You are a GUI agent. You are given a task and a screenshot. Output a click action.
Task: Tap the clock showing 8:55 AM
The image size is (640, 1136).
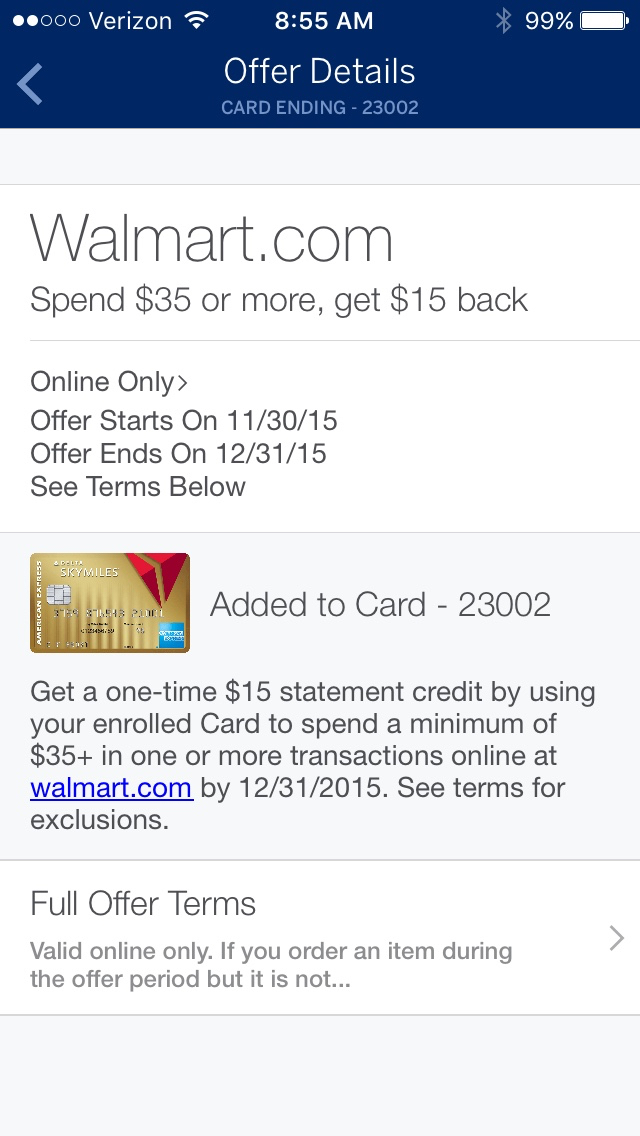[x=323, y=20]
